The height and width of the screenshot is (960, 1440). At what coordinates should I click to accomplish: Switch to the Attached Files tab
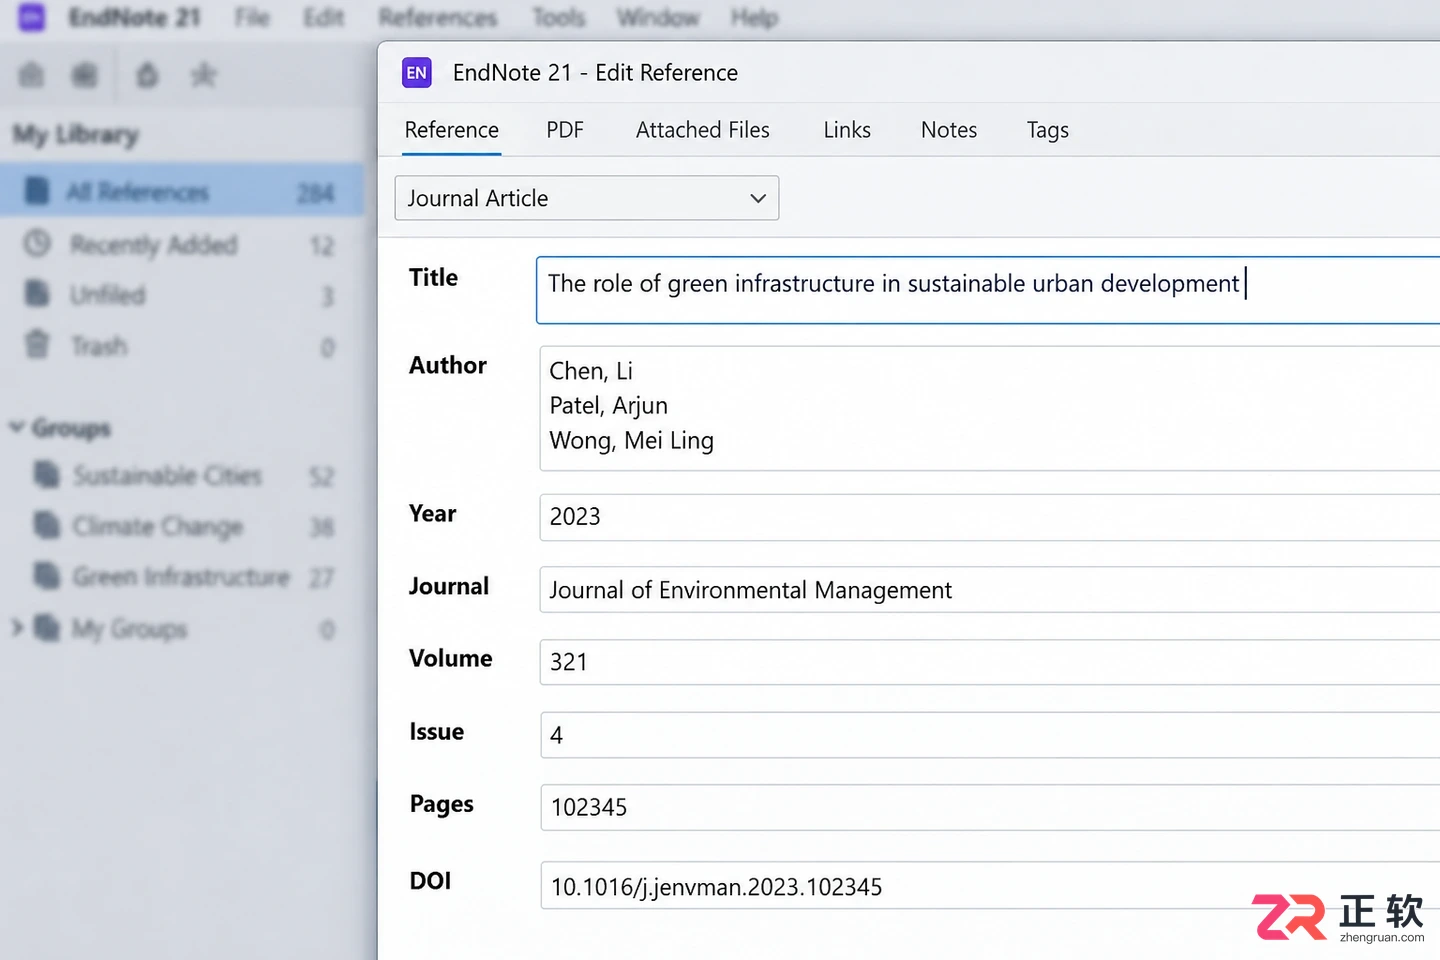click(x=703, y=130)
